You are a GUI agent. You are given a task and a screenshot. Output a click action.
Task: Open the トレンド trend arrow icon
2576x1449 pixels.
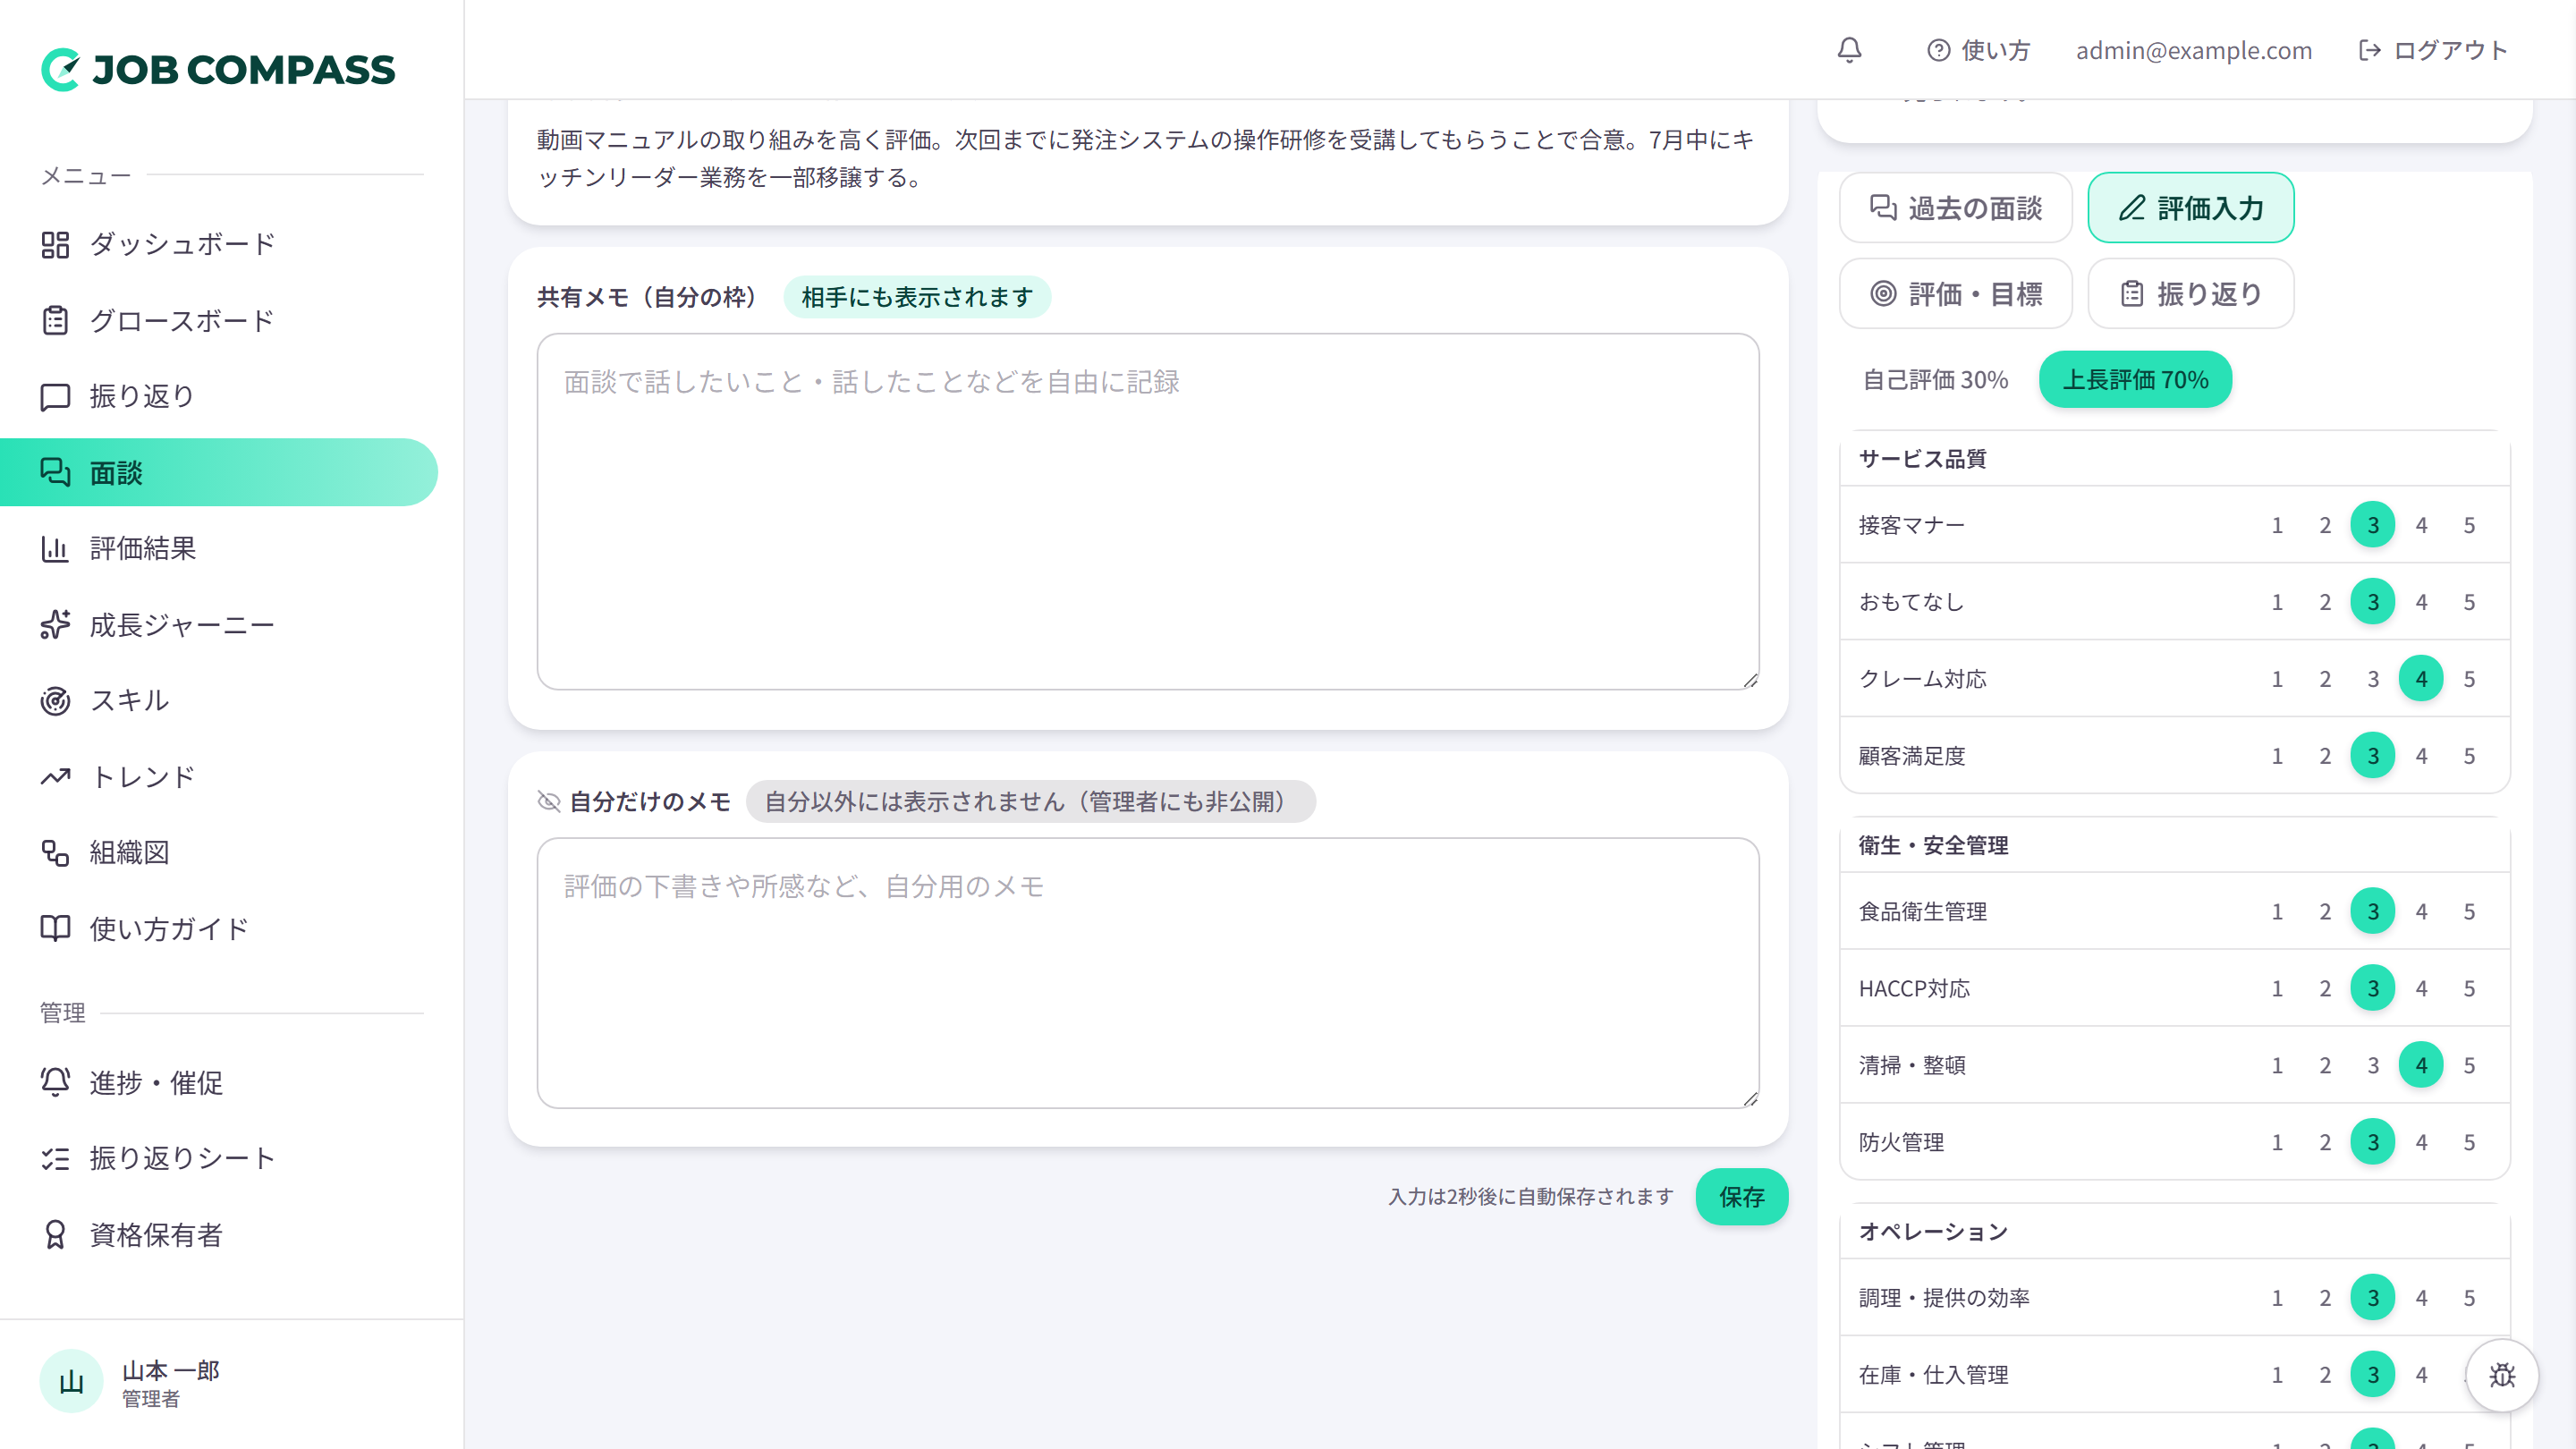[55, 777]
